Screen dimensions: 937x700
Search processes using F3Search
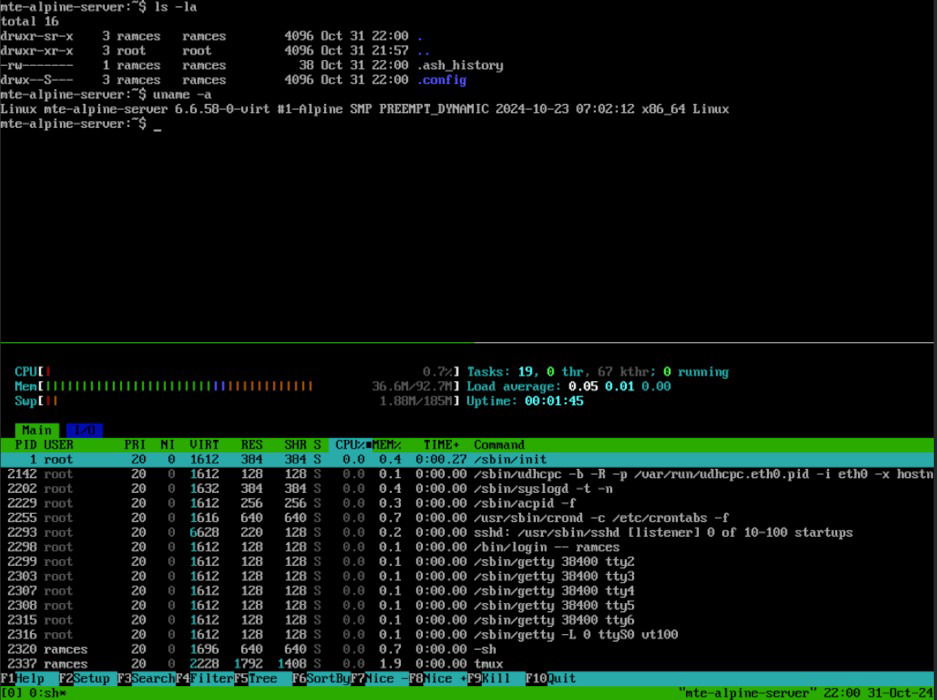pos(145,677)
